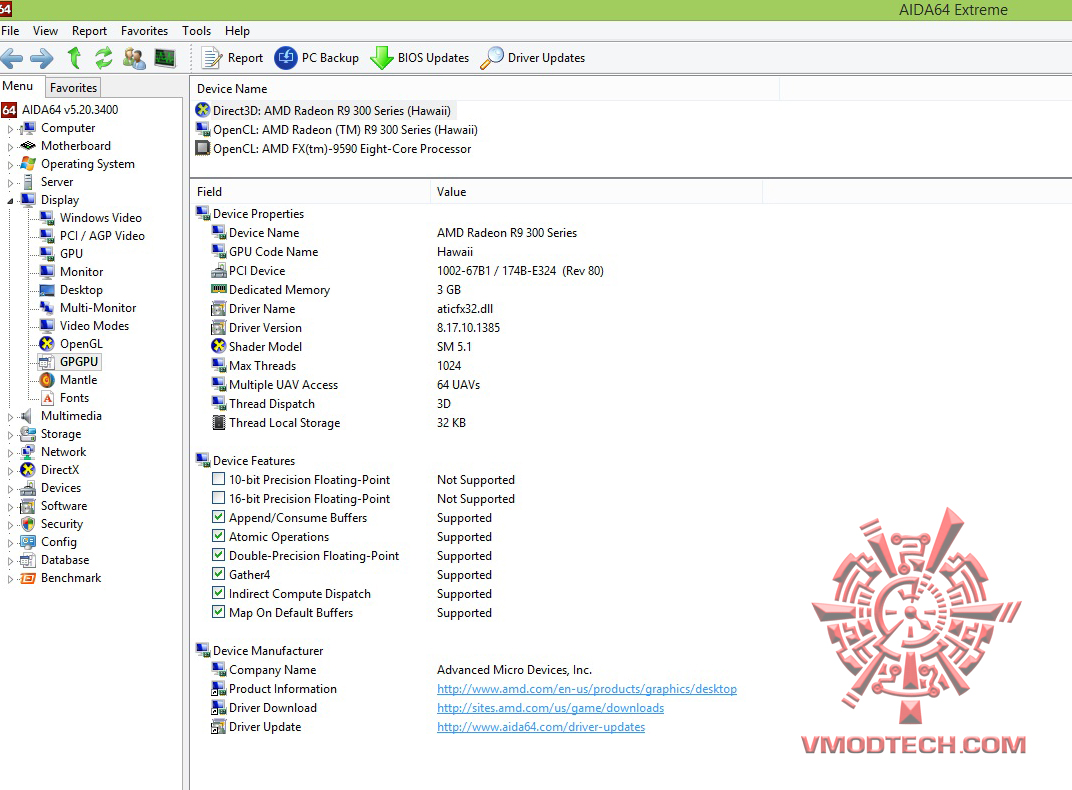Select Multi-Monitor tree item
1072x790 pixels.
(x=98, y=308)
